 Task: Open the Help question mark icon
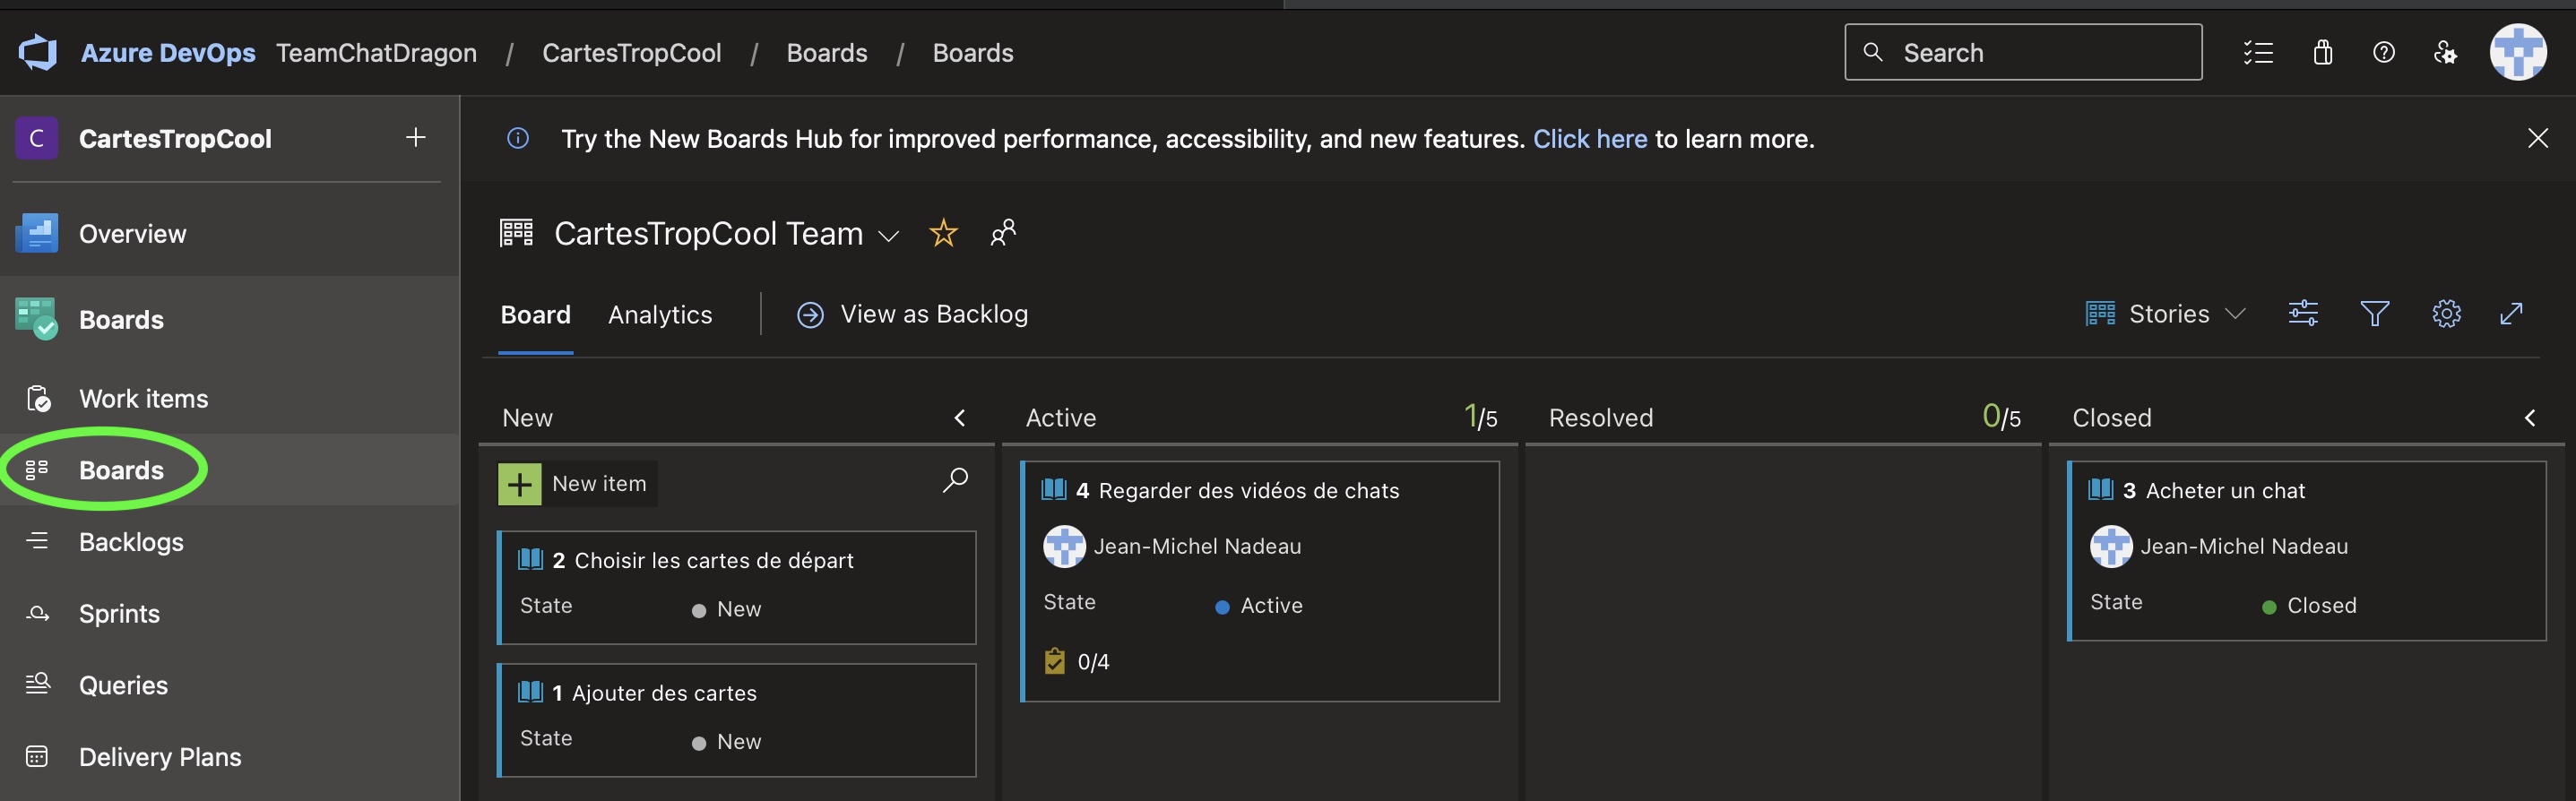[2384, 52]
